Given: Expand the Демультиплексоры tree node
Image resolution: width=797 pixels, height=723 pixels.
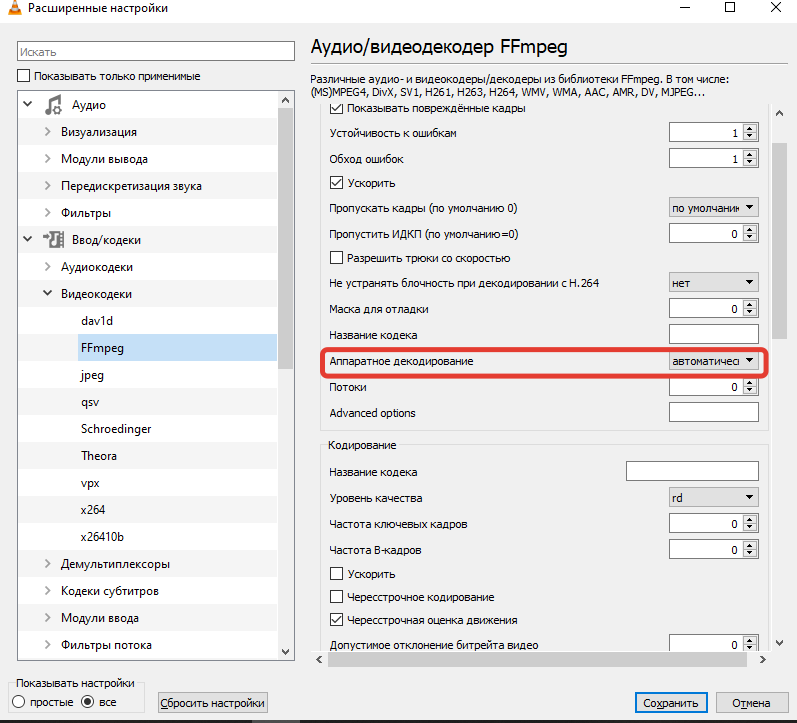Looking at the screenshot, I should [47, 564].
